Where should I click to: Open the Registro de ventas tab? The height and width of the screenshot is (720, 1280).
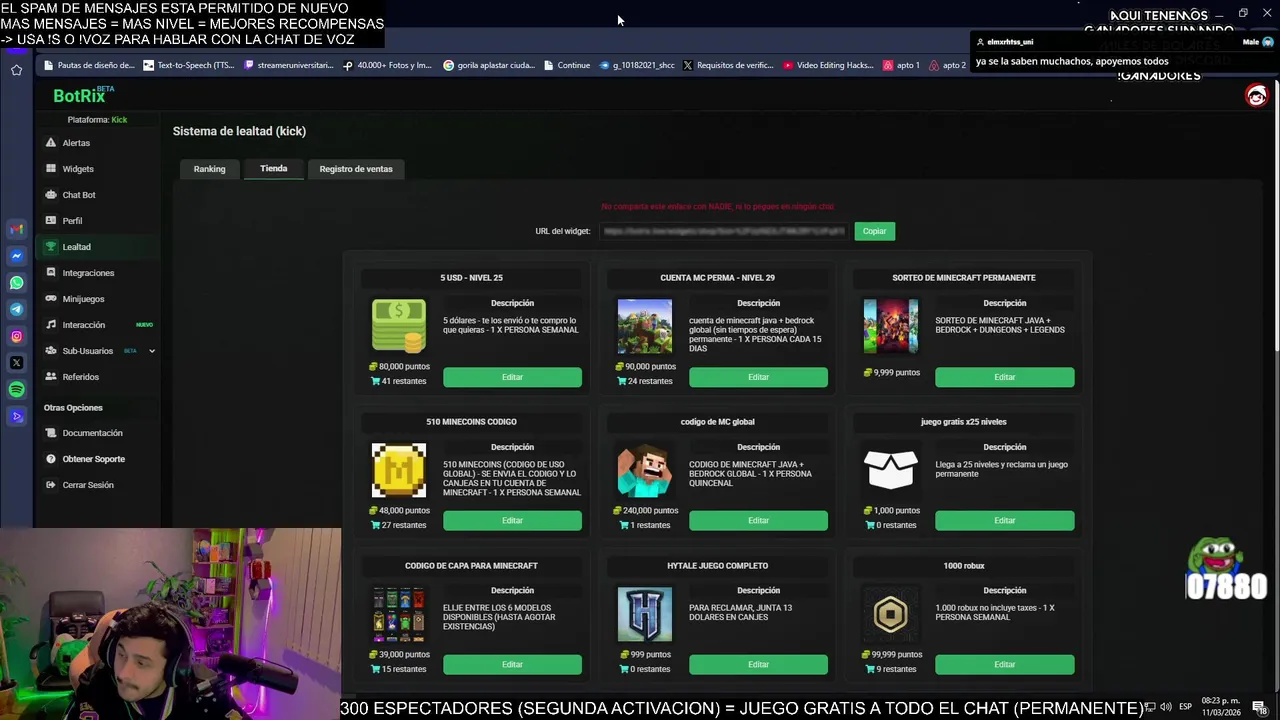tap(356, 169)
